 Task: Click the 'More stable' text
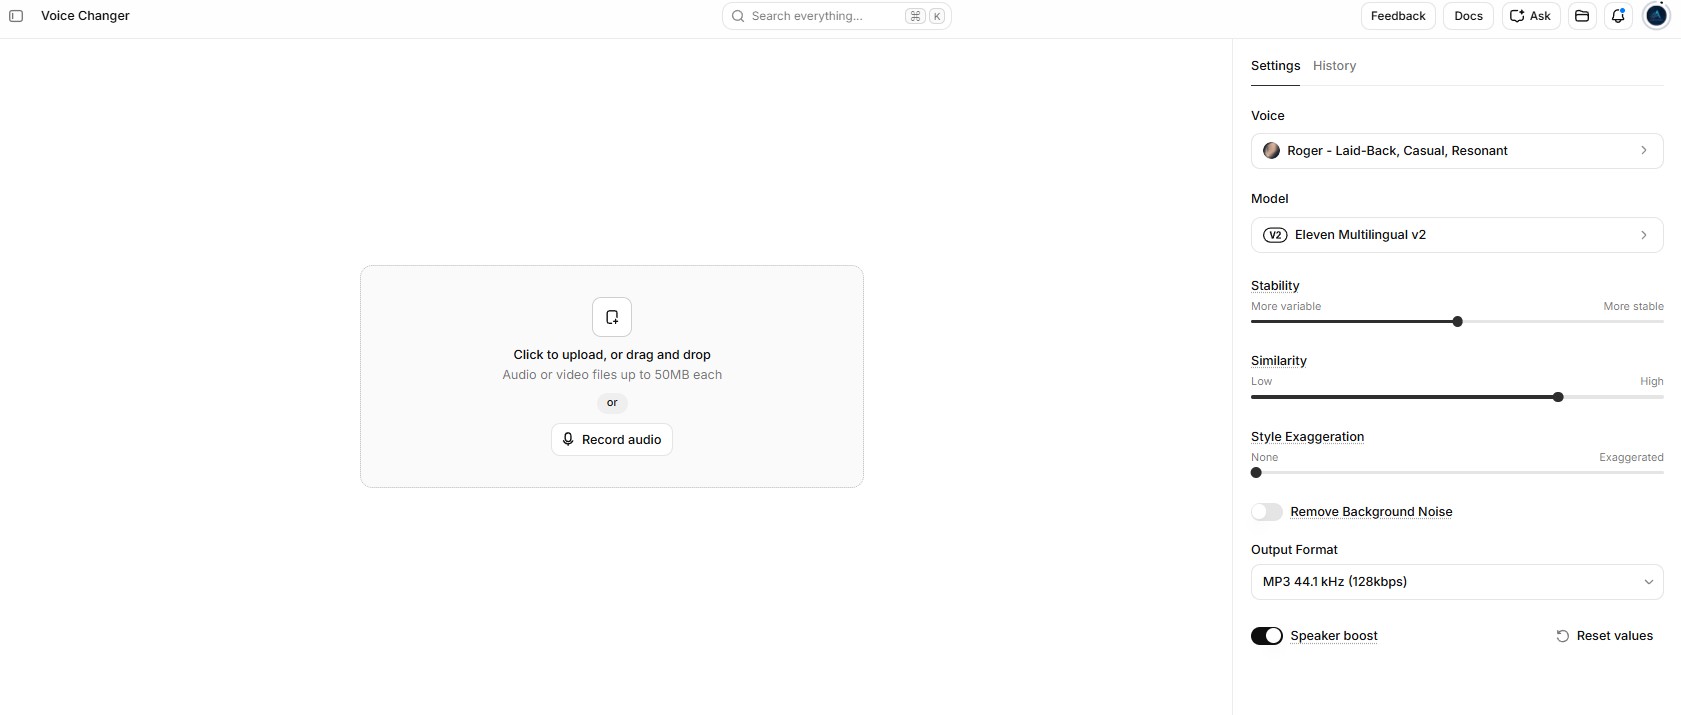point(1633,307)
